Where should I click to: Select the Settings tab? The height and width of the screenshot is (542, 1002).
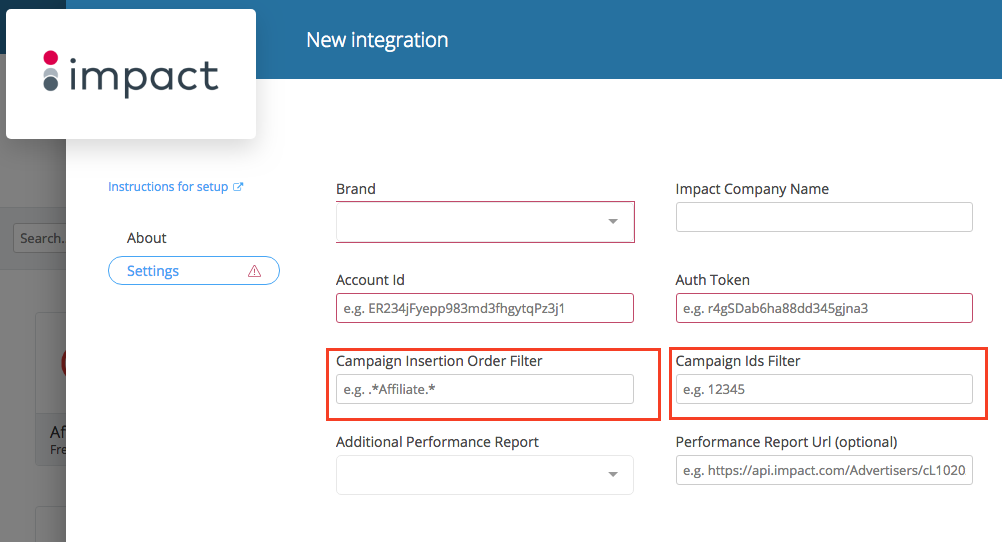pos(153,271)
